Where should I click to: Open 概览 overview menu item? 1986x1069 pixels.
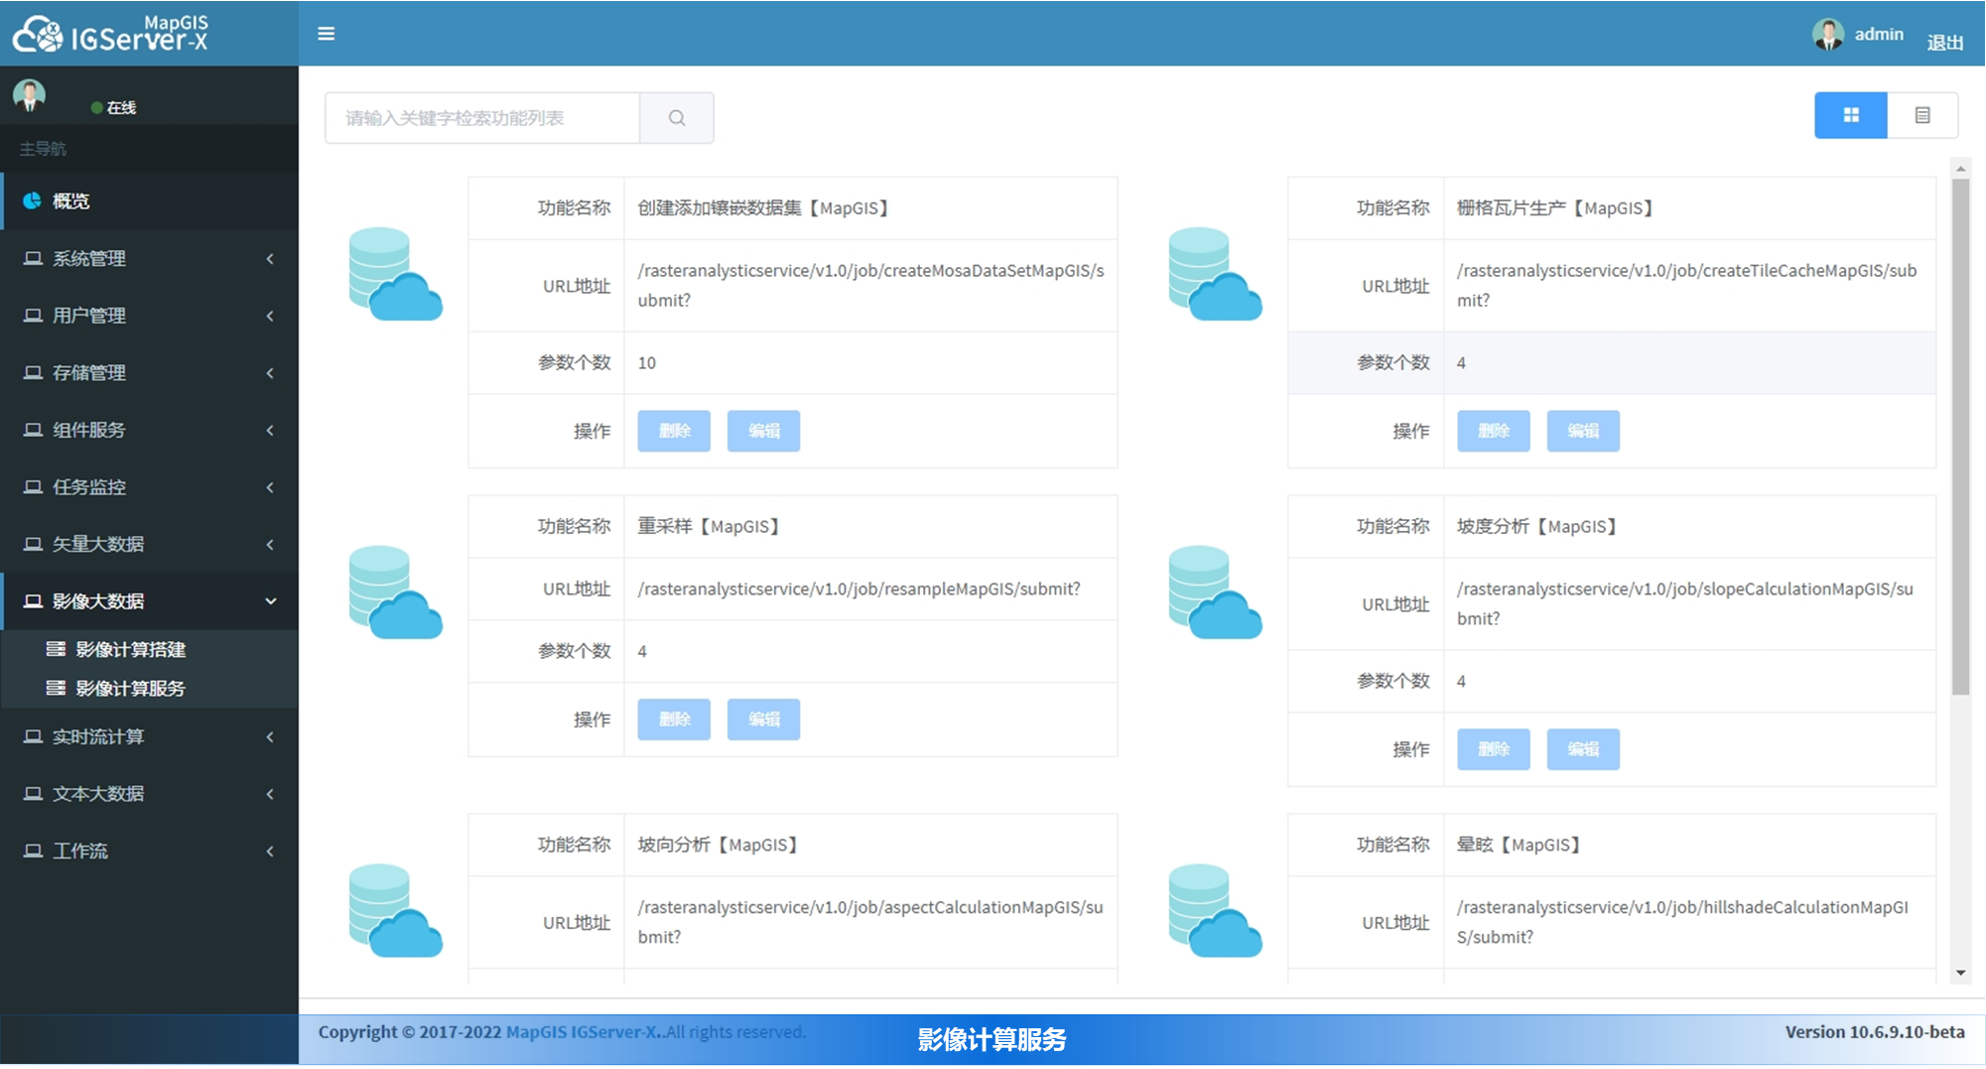click(150, 201)
